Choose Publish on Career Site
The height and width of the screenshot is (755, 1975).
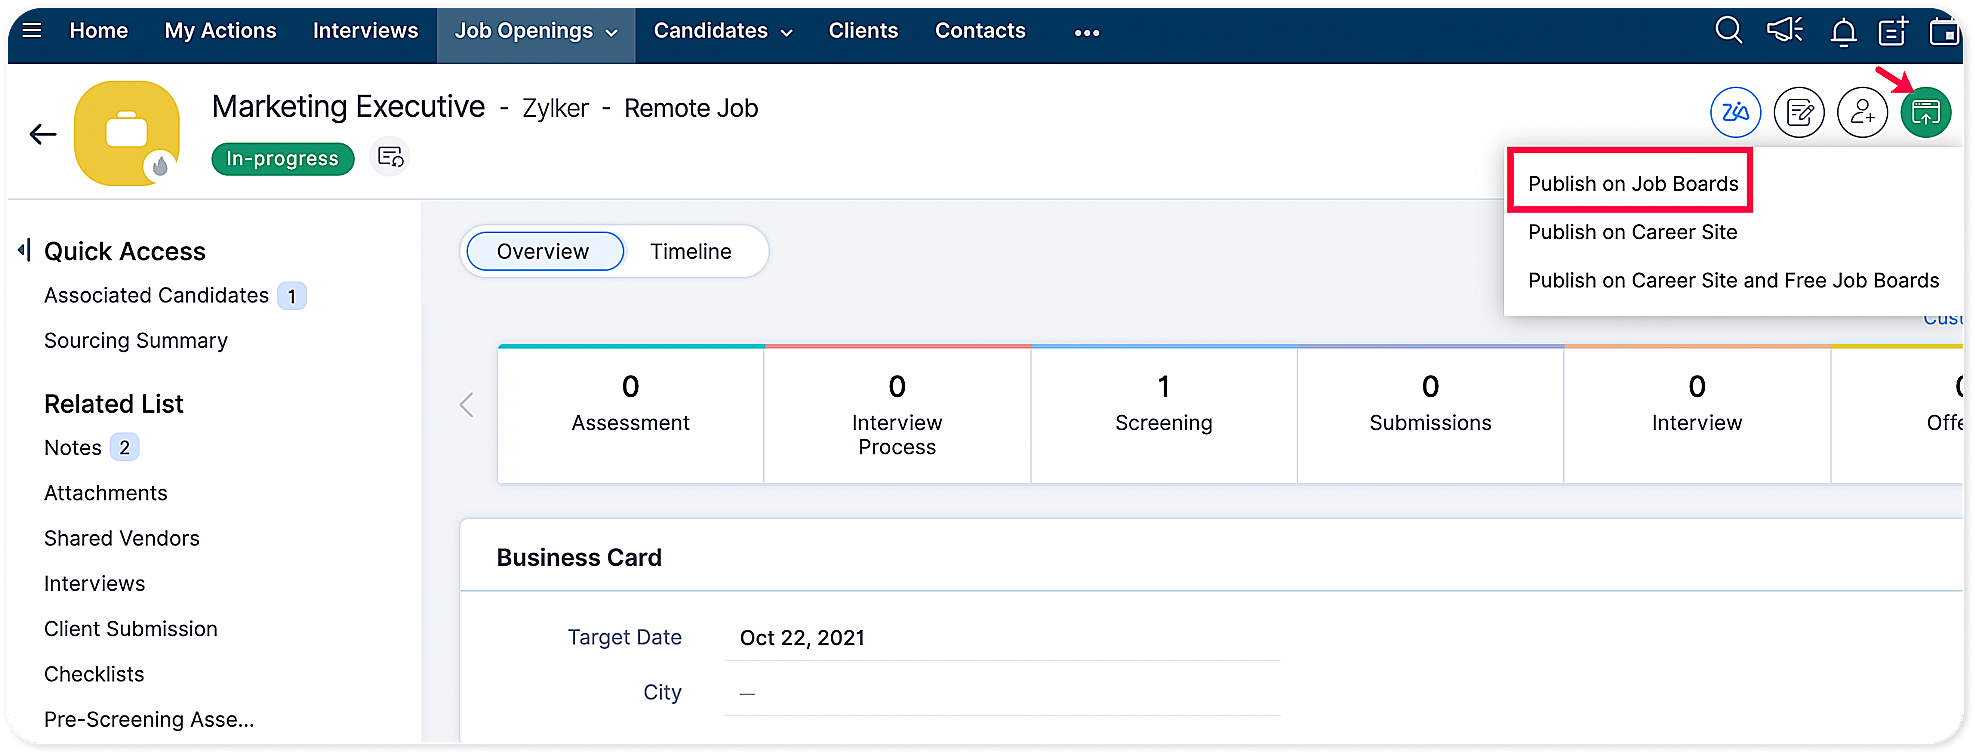[x=1633, y=232]
